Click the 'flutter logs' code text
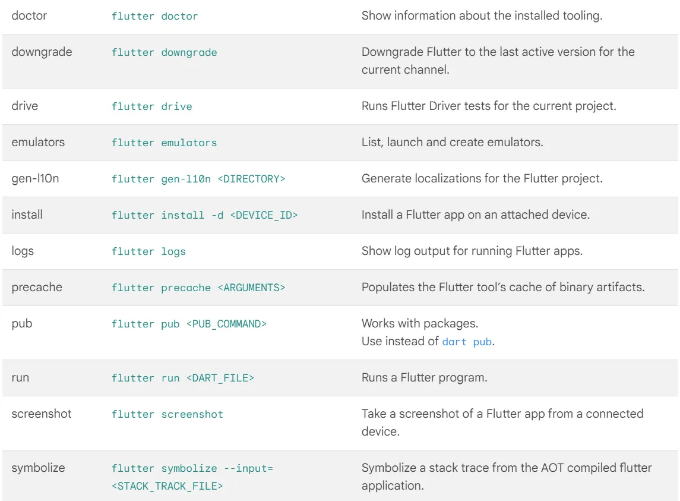This screenshot has width=680, height=501. (148, 252)
